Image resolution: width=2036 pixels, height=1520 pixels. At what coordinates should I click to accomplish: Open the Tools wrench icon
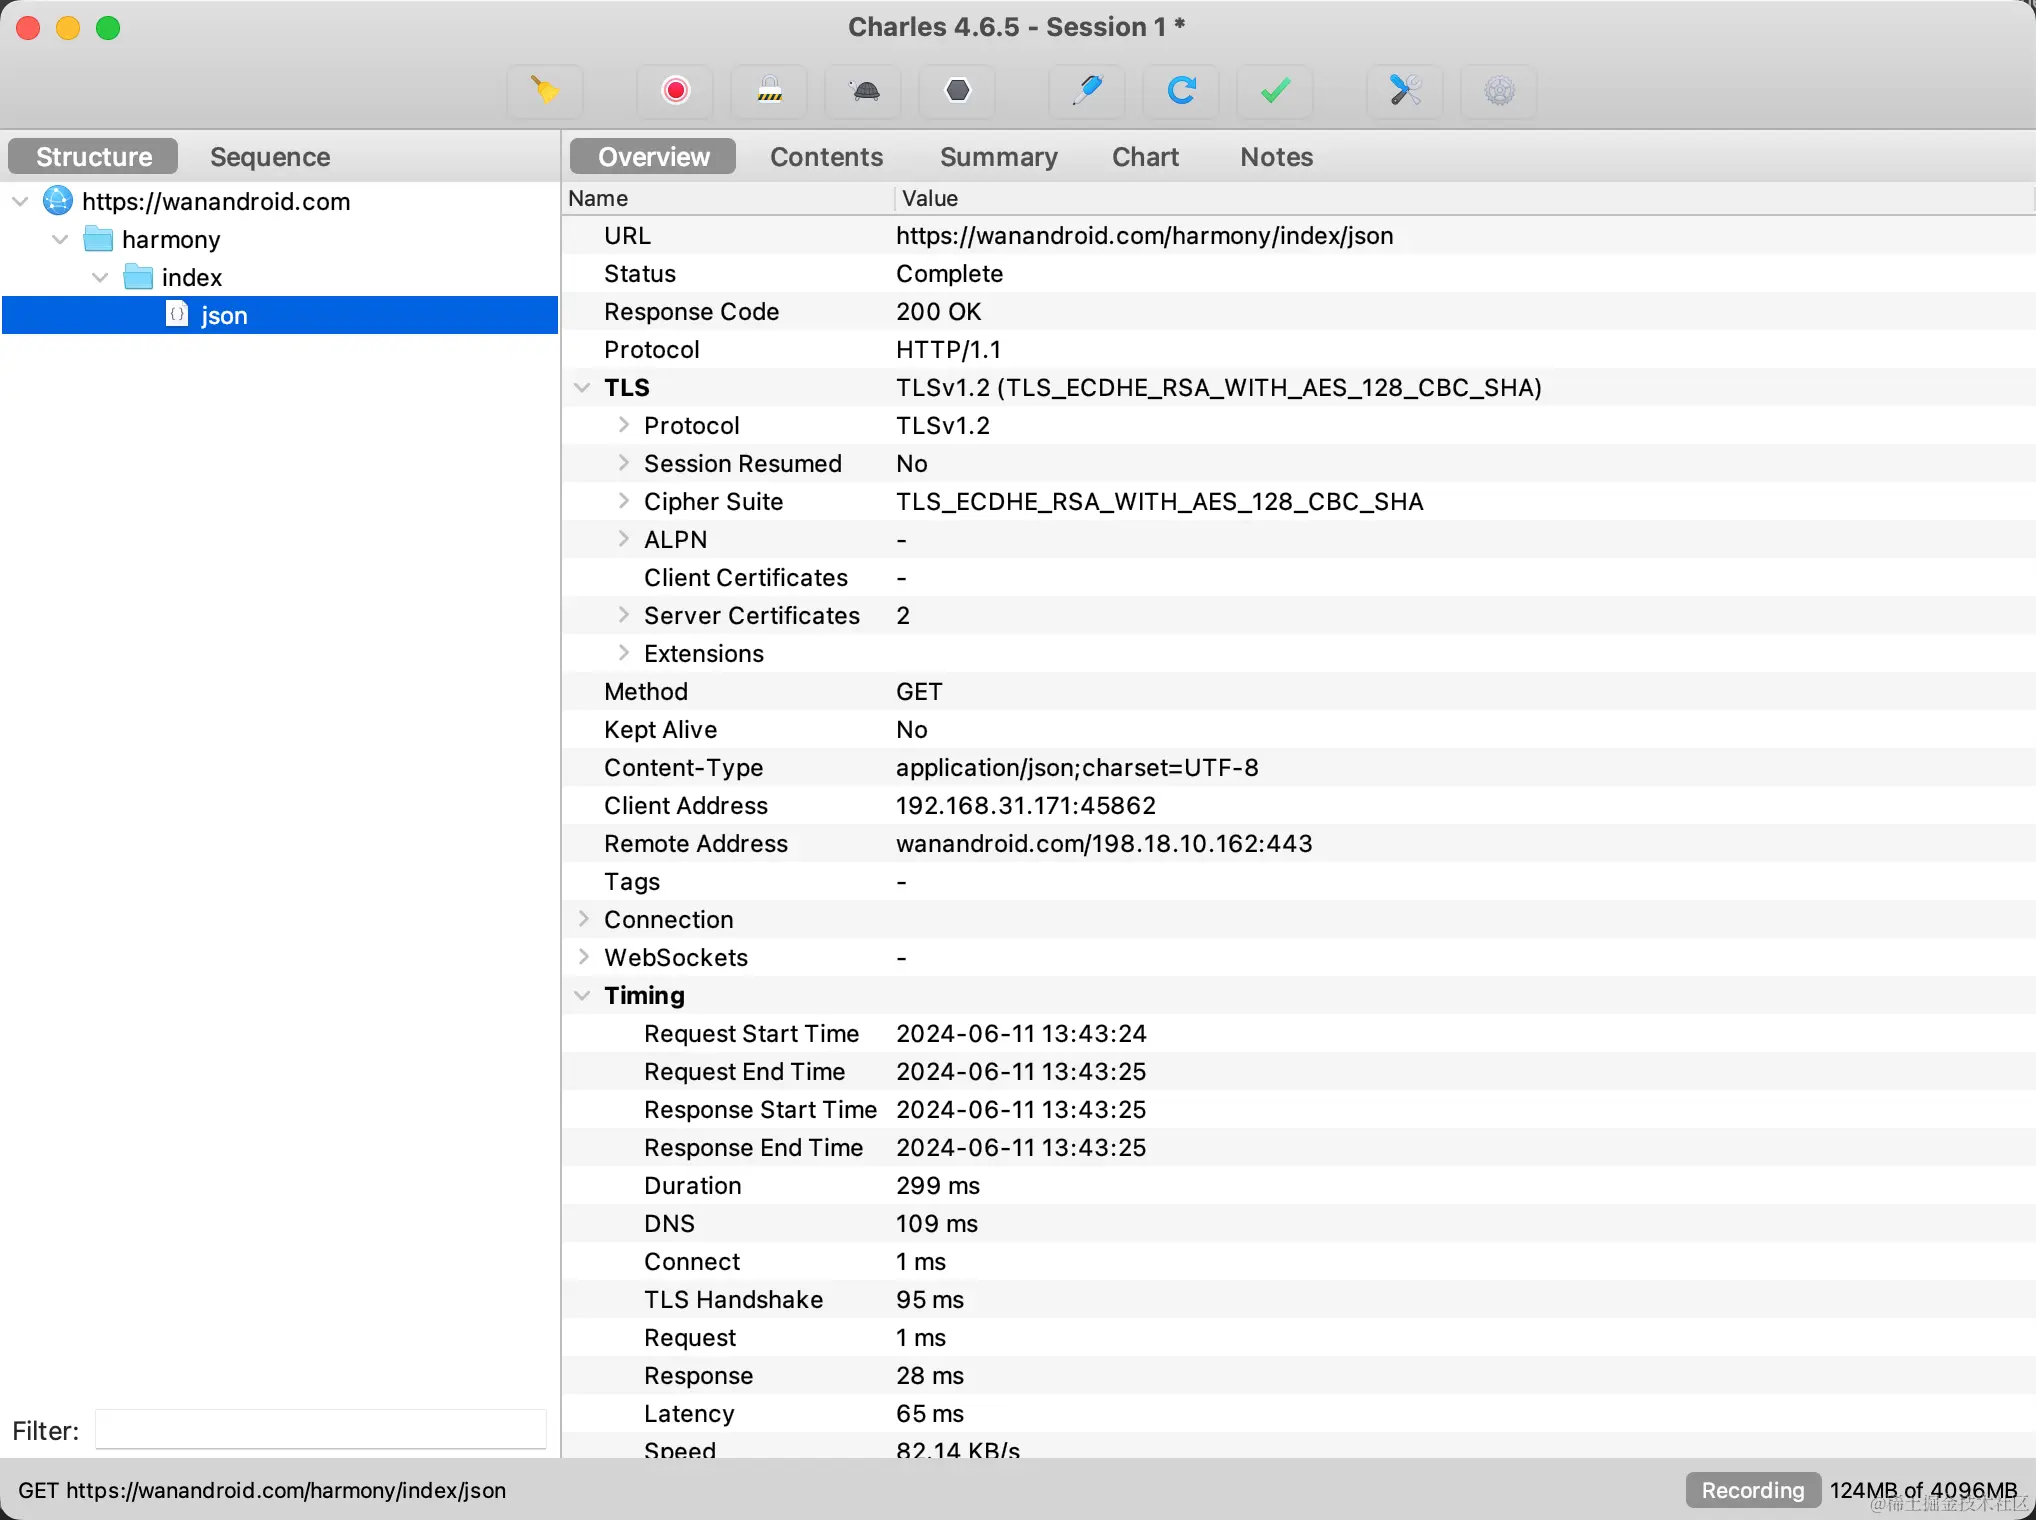point(1405,91)
